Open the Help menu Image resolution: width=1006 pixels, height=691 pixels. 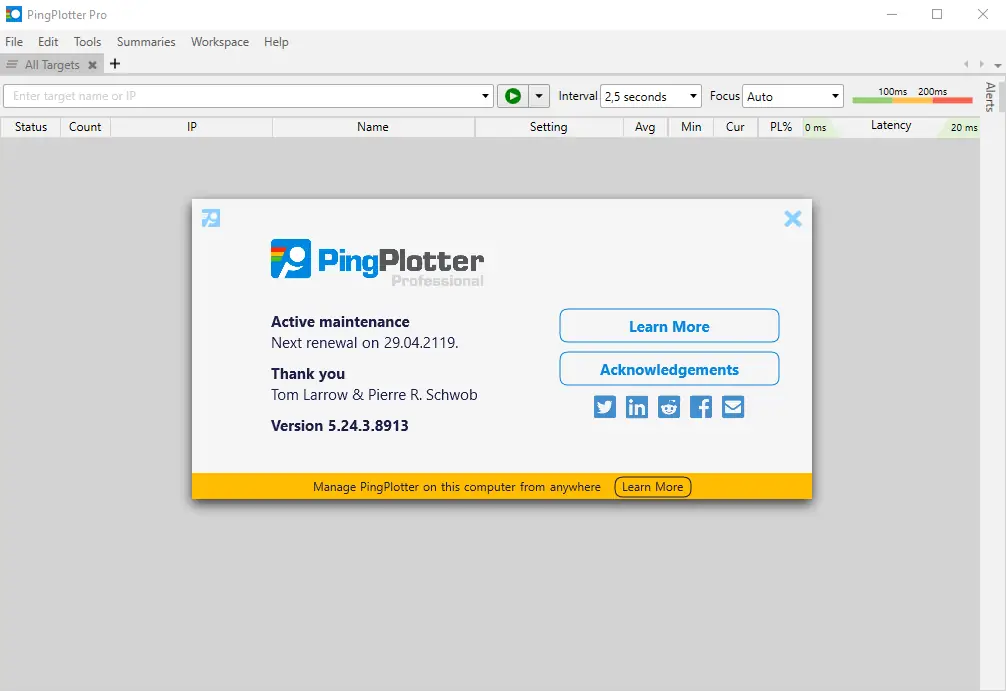(276, 42)
